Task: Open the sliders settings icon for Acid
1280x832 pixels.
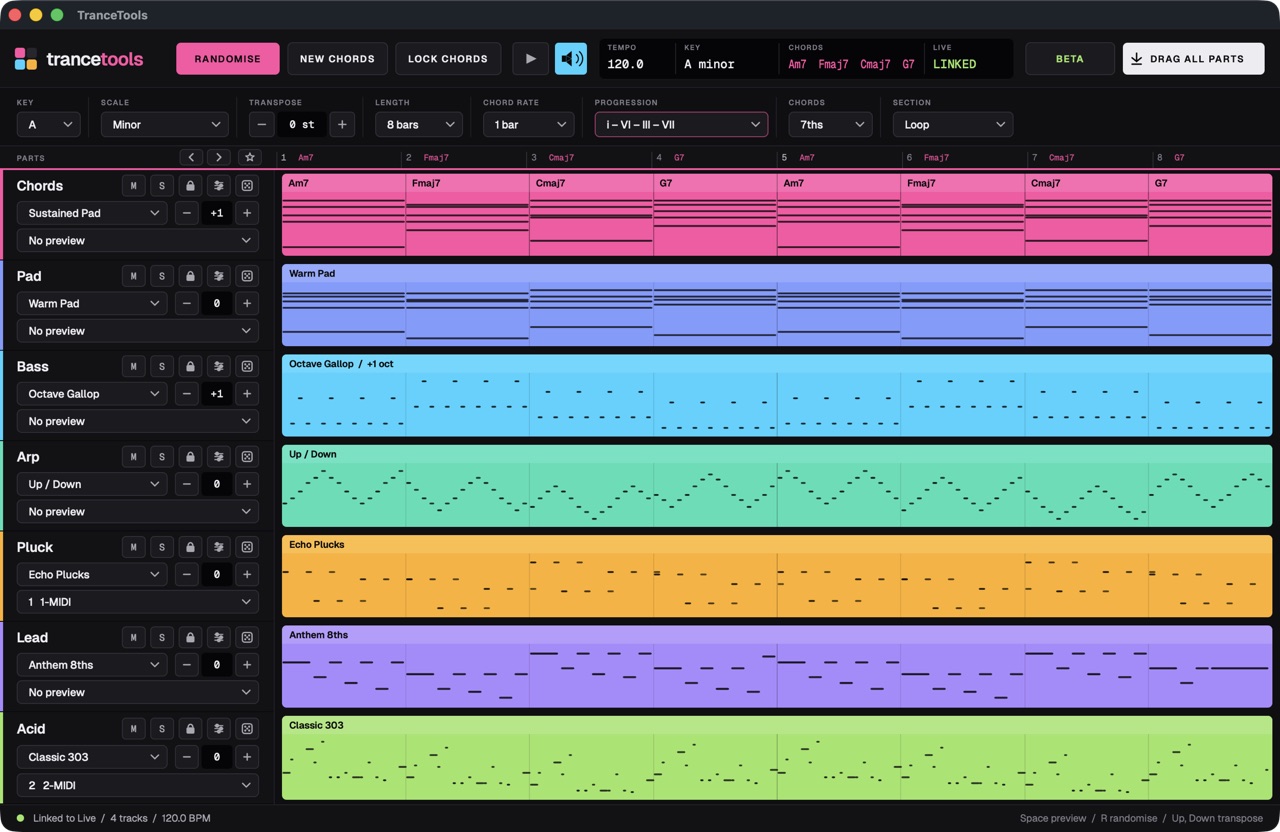Action: [219, 729]
